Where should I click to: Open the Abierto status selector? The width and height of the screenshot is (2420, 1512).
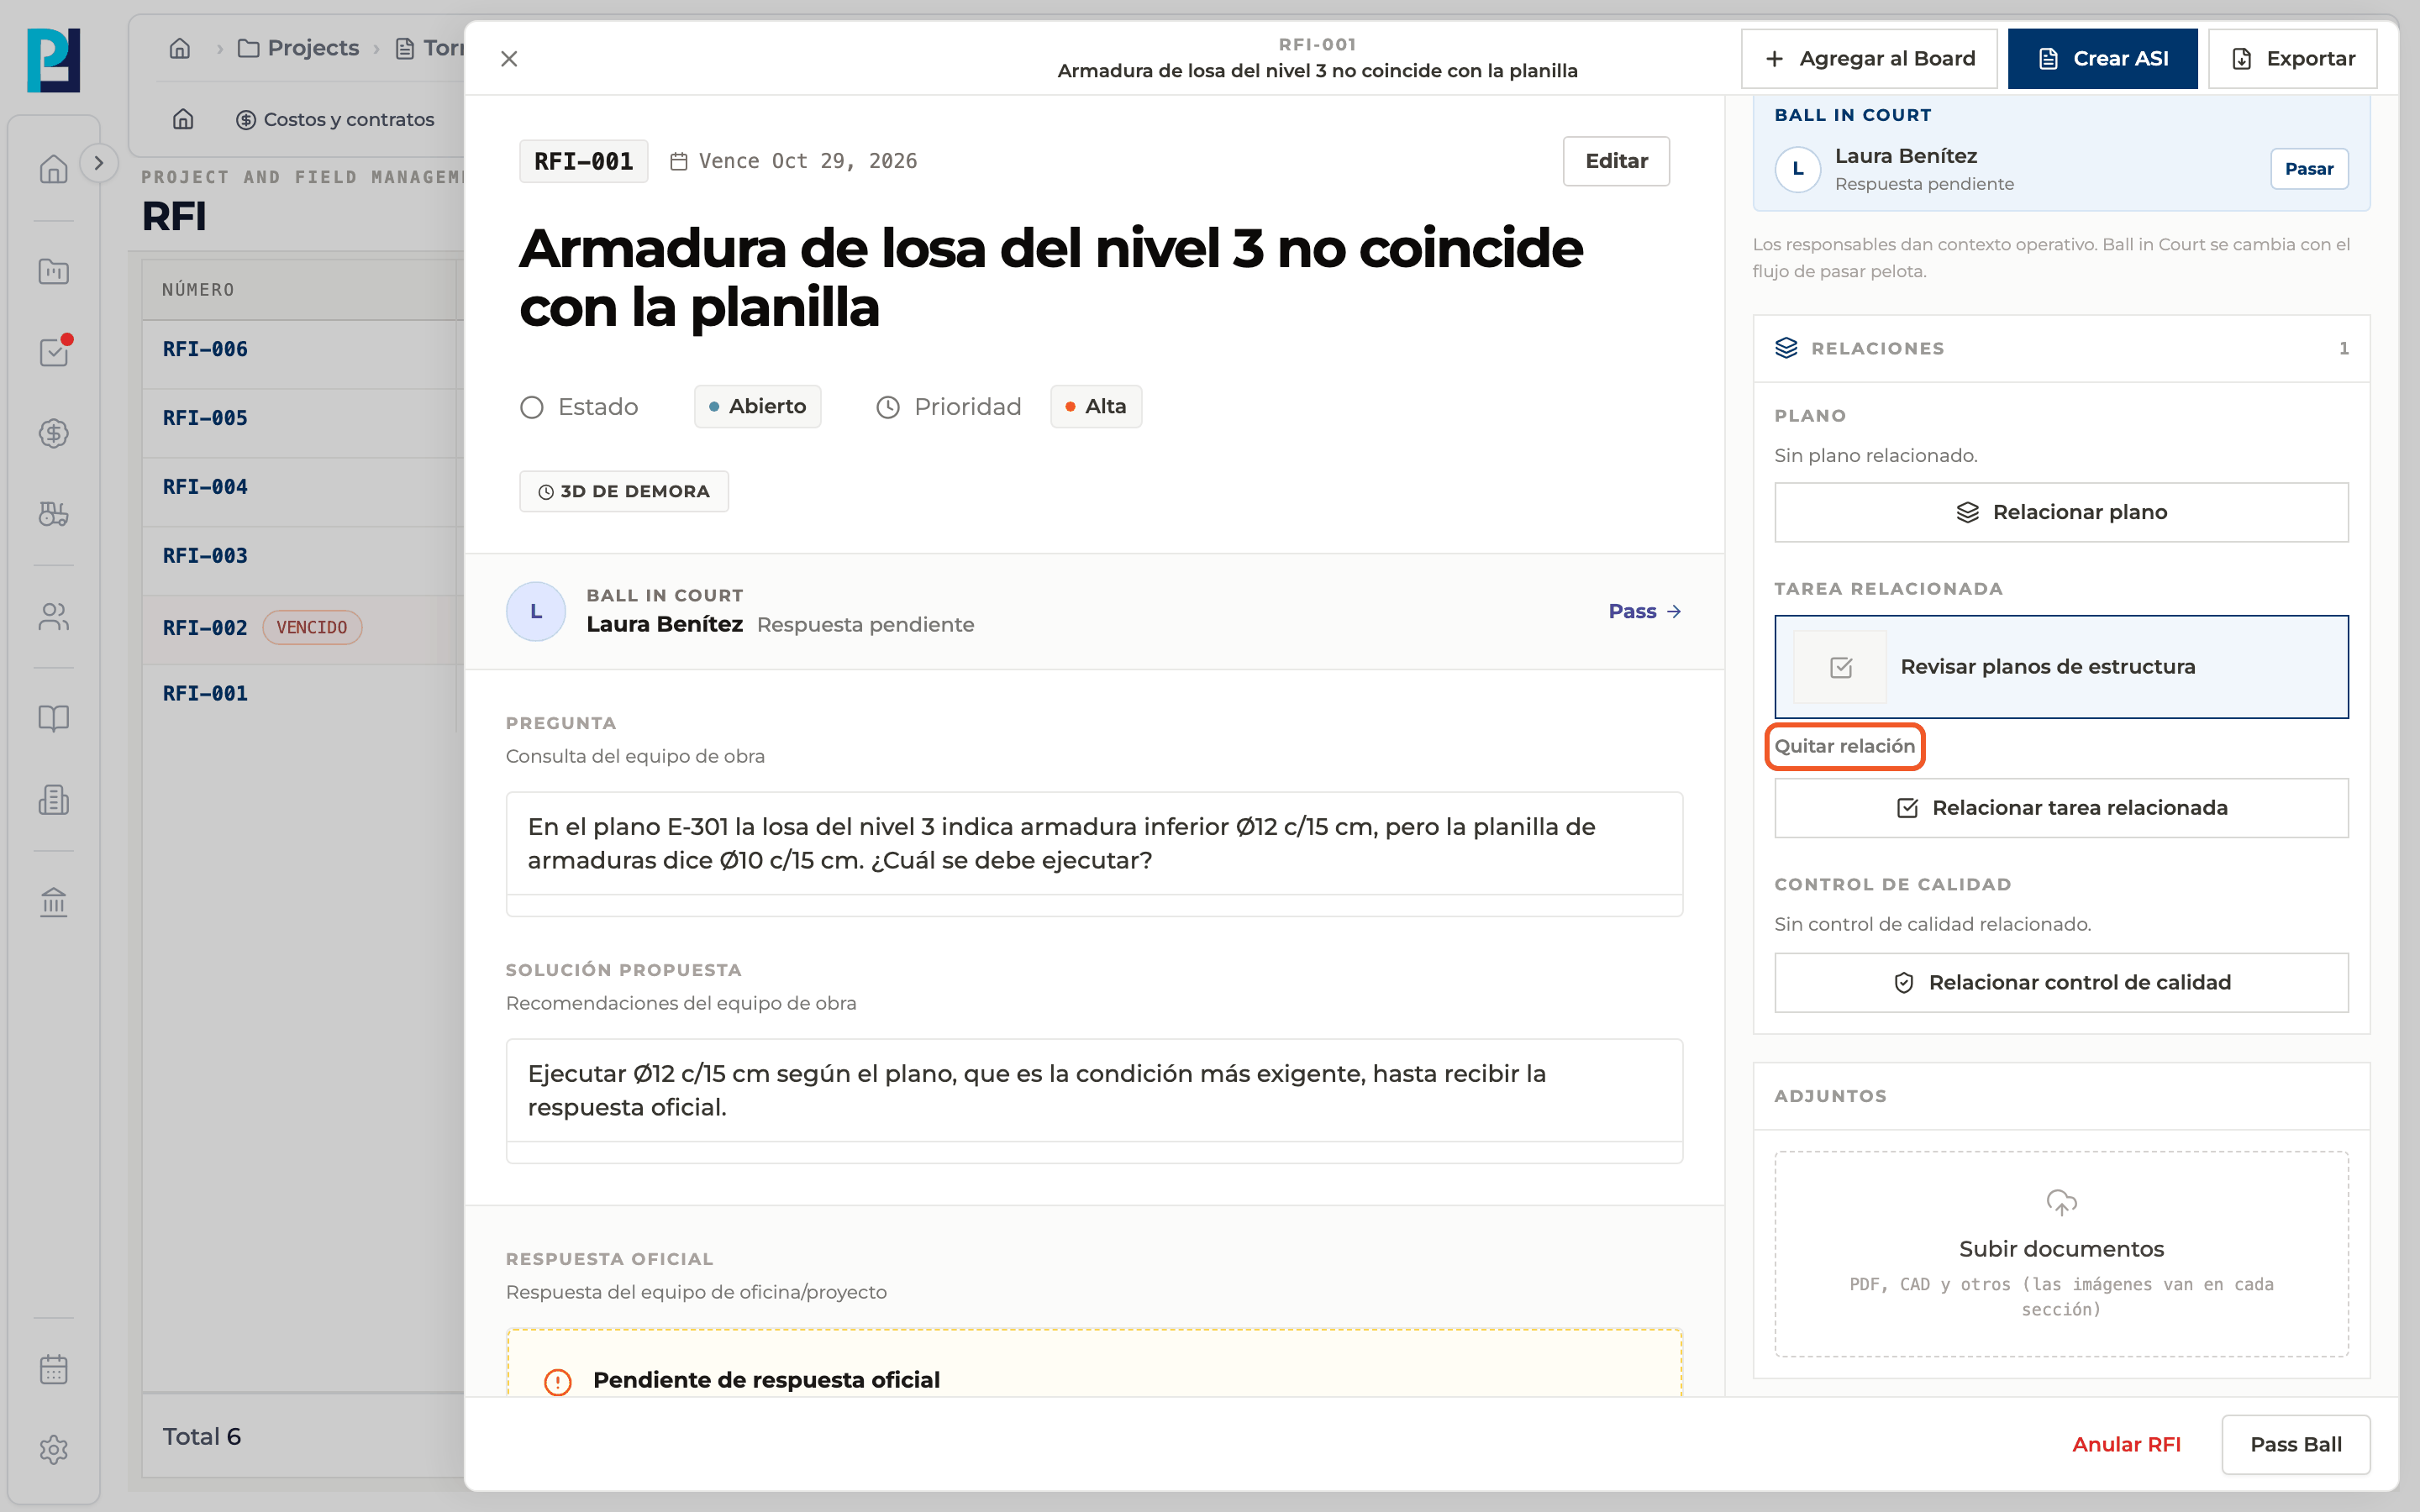point(758,407)
